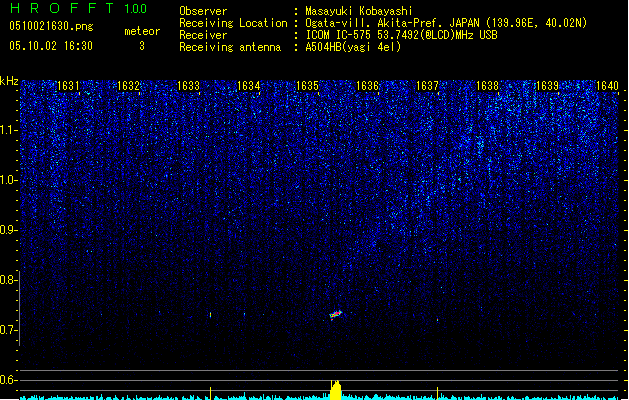Click the Ogata-vill. Akita-Pref. JAPAN location value
The width and height of the screenshot is (629, 400).
446,23
